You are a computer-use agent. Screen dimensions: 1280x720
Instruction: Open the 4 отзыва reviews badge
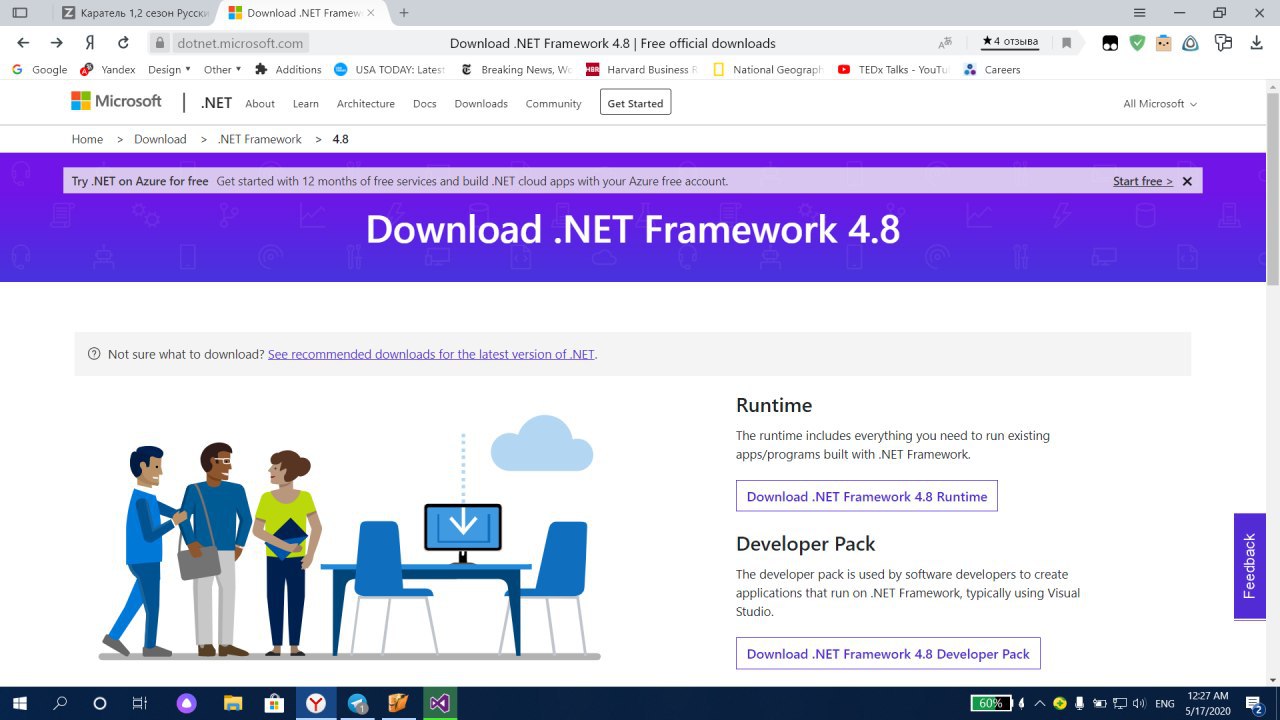[1010, 42]
